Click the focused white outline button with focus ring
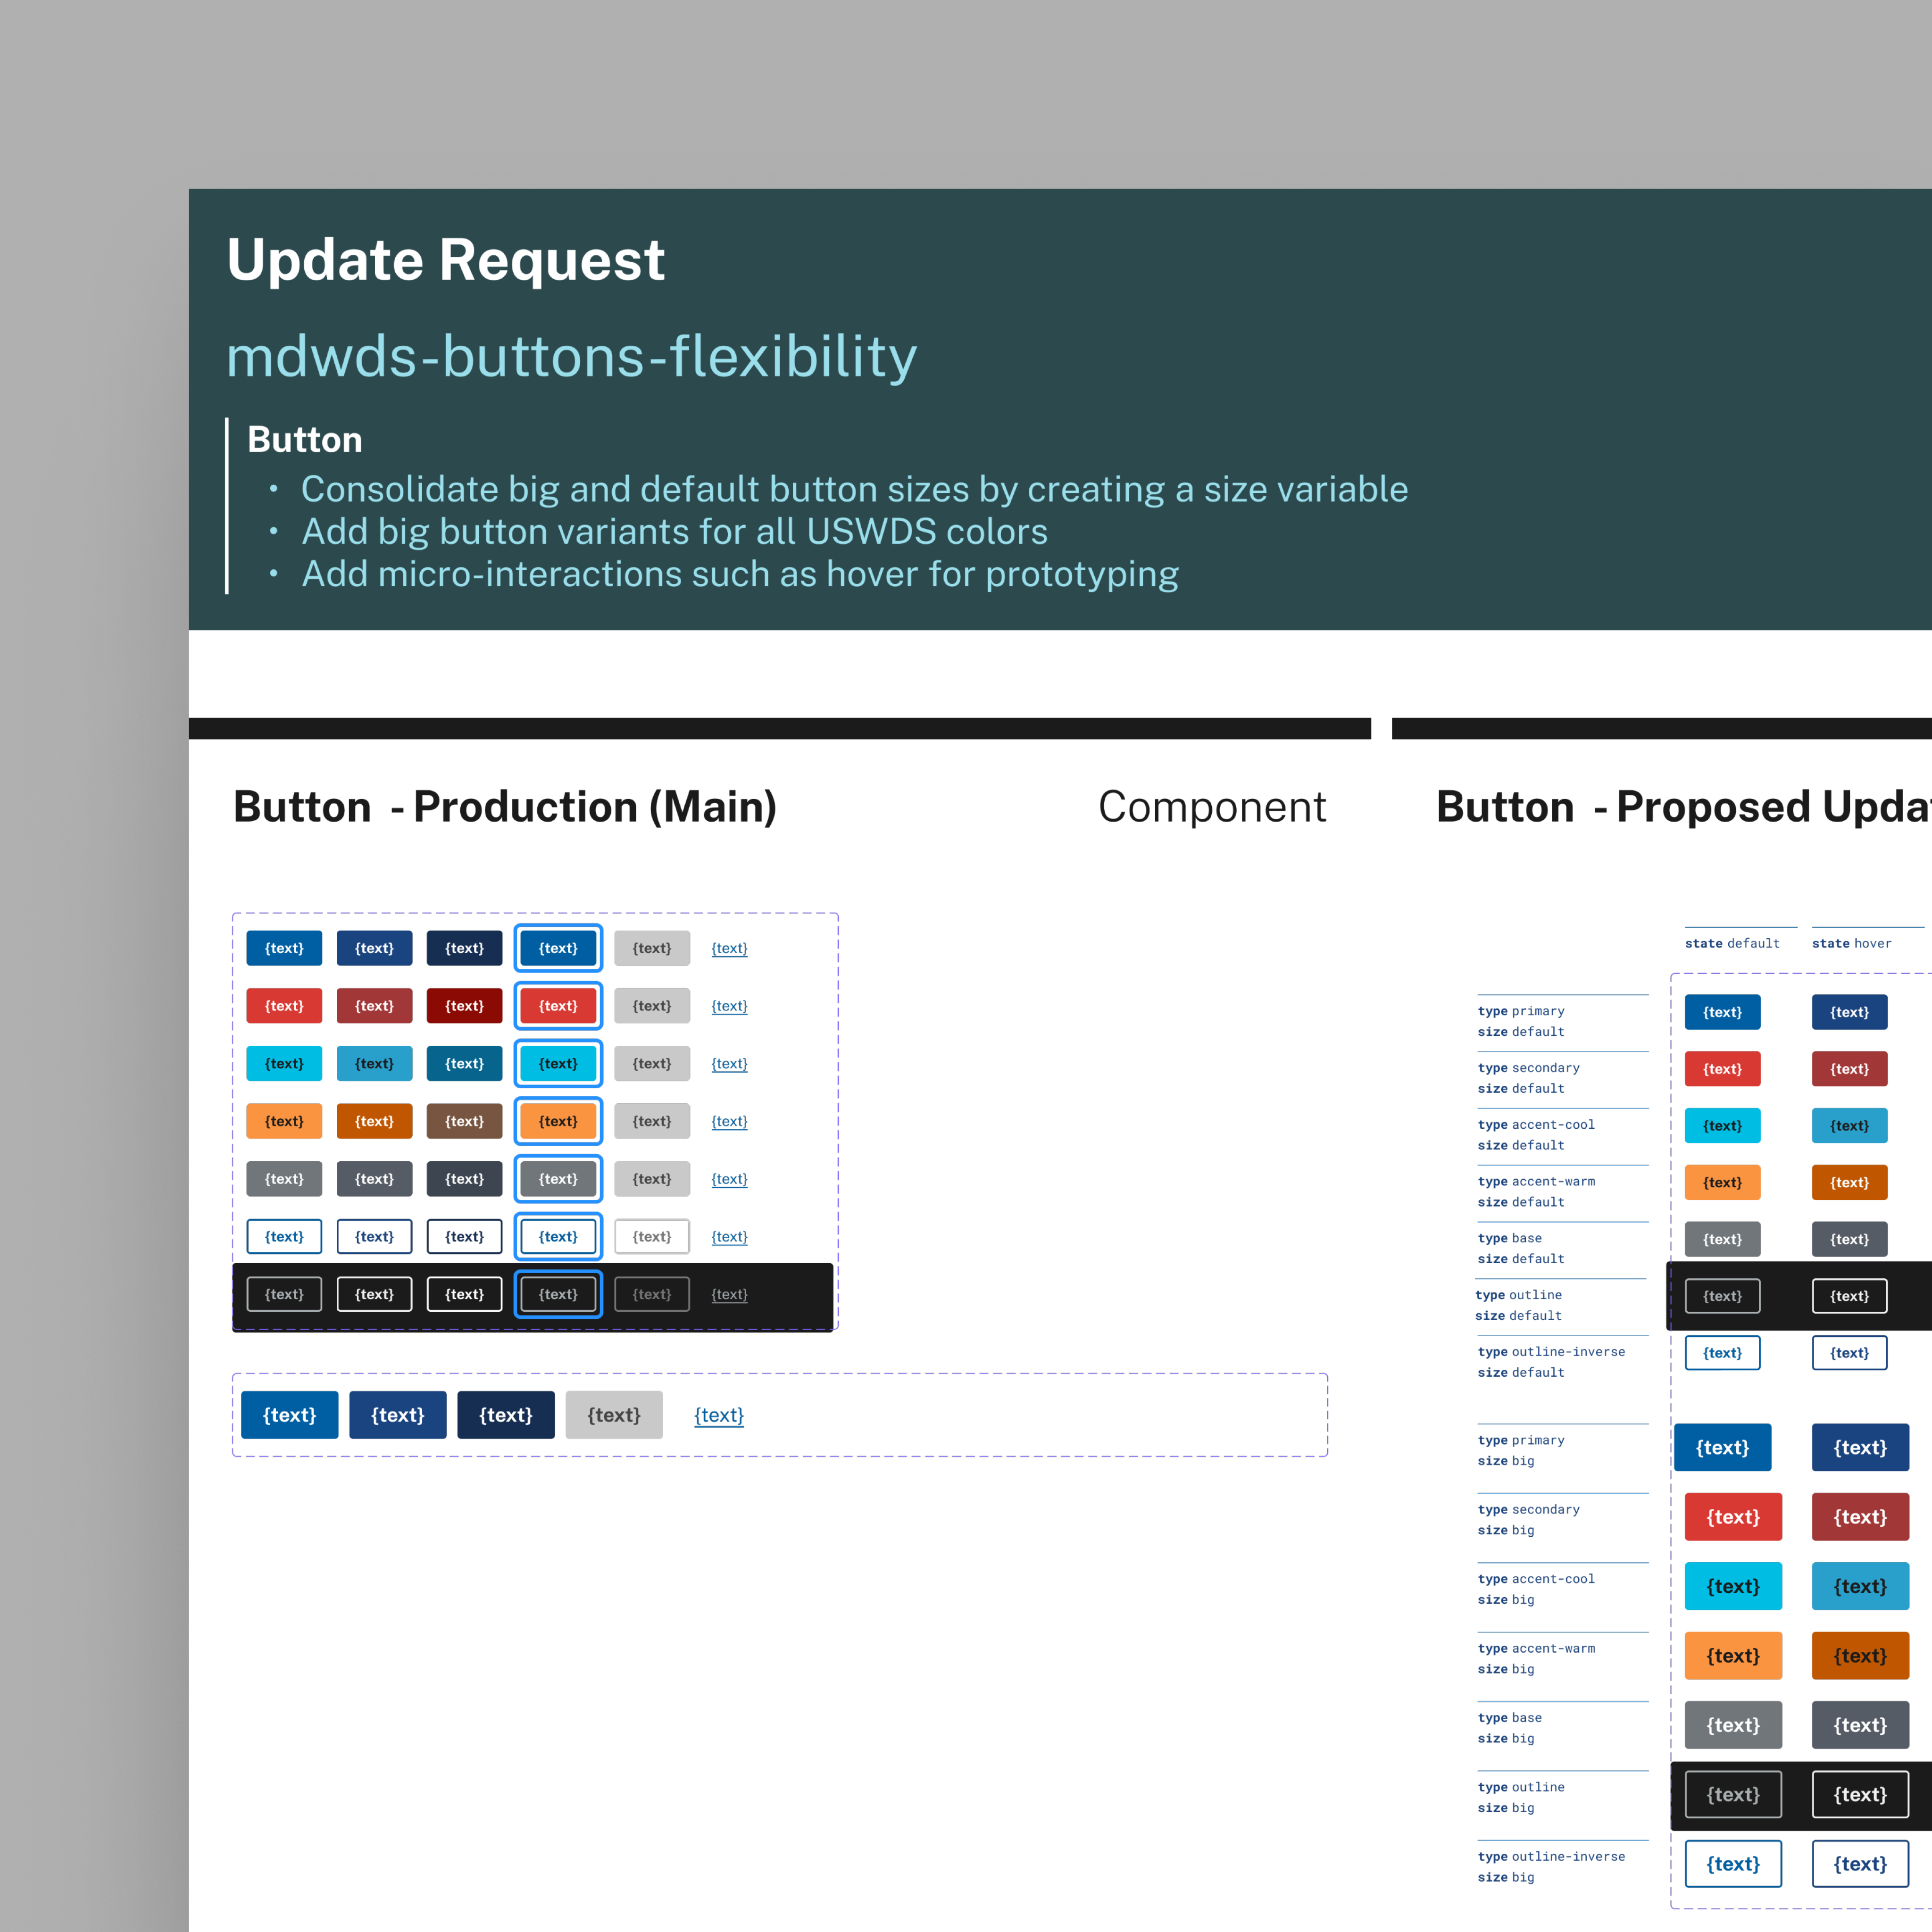 (558, 1237)
